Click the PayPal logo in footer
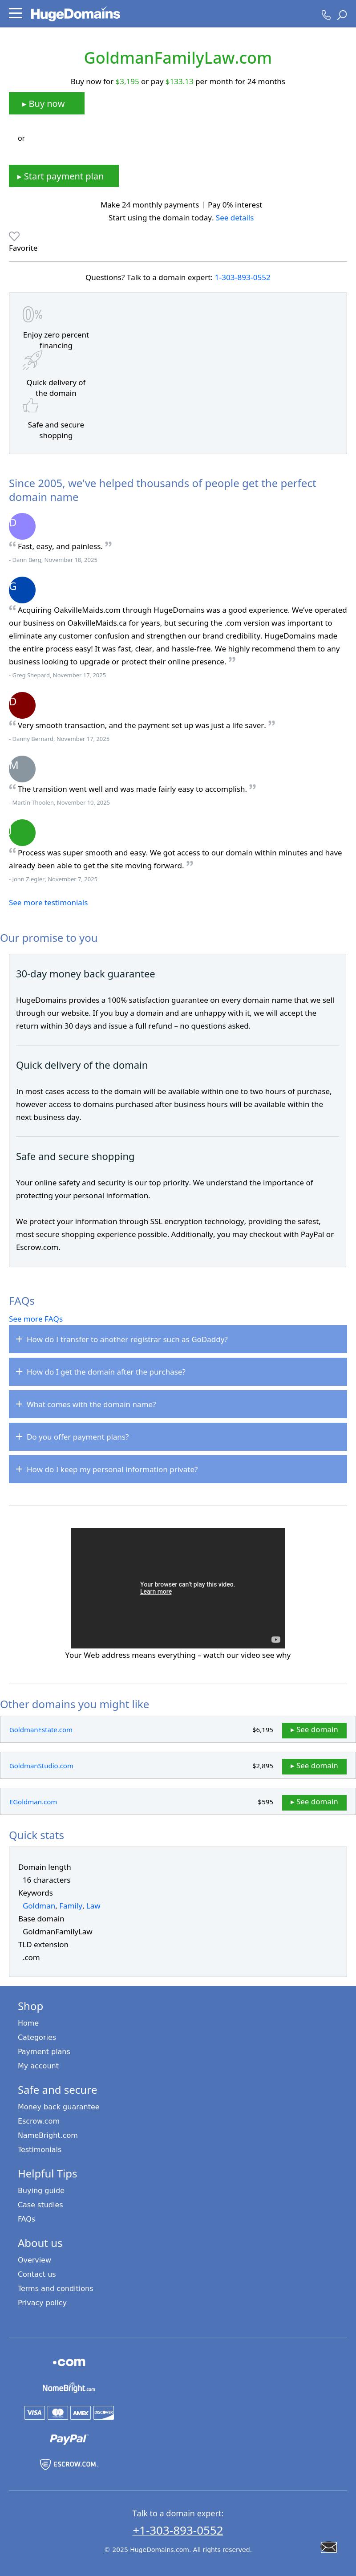This screenshot has width=356, height=2576. (x=69, y=2438)
